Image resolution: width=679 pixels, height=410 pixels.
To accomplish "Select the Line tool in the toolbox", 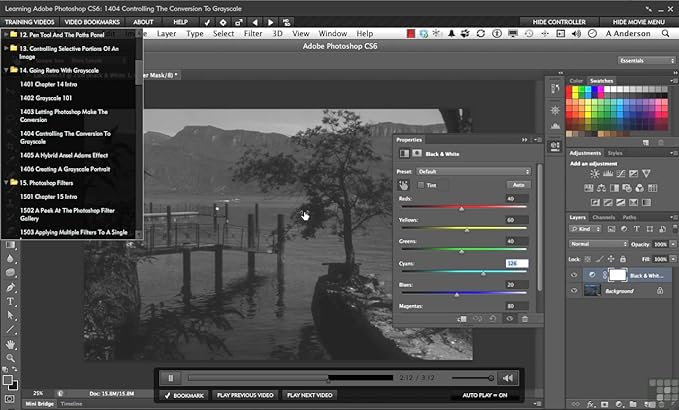I will (x=10, y=330).
